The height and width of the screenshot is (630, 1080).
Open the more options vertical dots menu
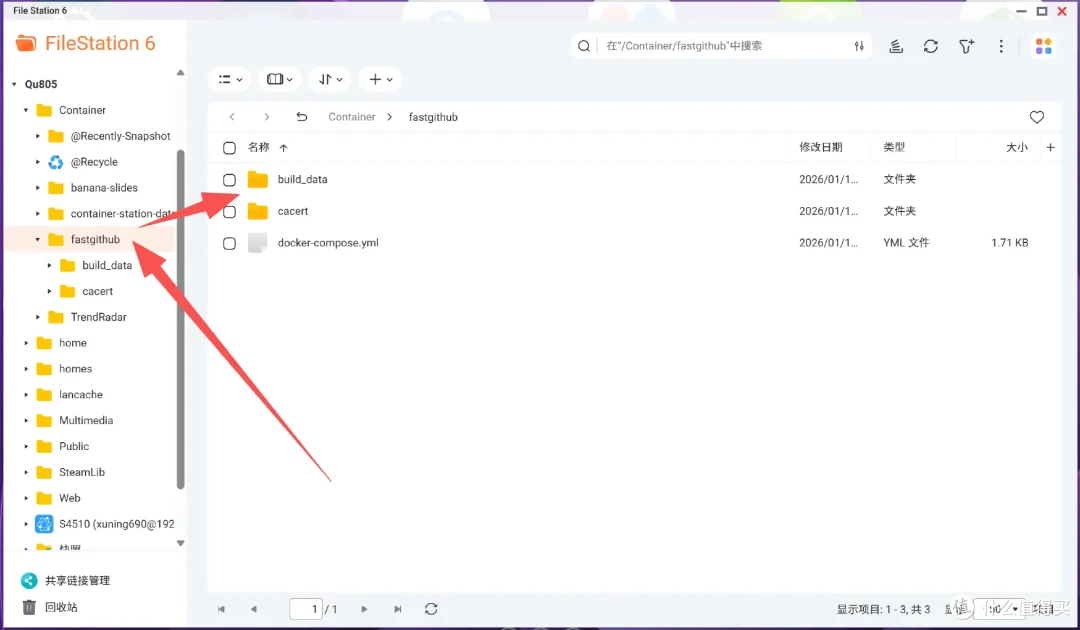1001,46
